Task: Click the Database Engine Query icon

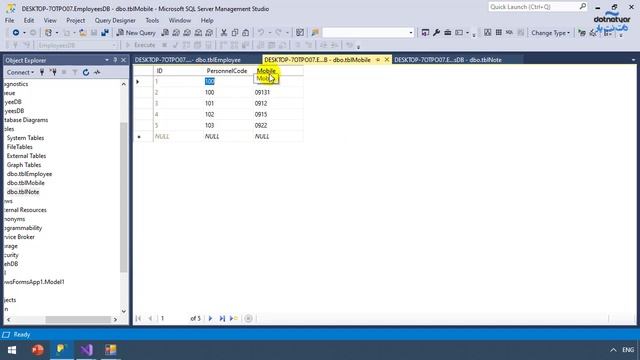Action: pyautogui.click(x=165, y=33)
